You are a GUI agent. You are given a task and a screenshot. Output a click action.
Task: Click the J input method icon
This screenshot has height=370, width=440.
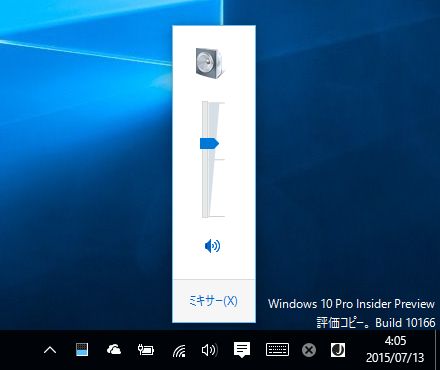(x=338, y=350)
